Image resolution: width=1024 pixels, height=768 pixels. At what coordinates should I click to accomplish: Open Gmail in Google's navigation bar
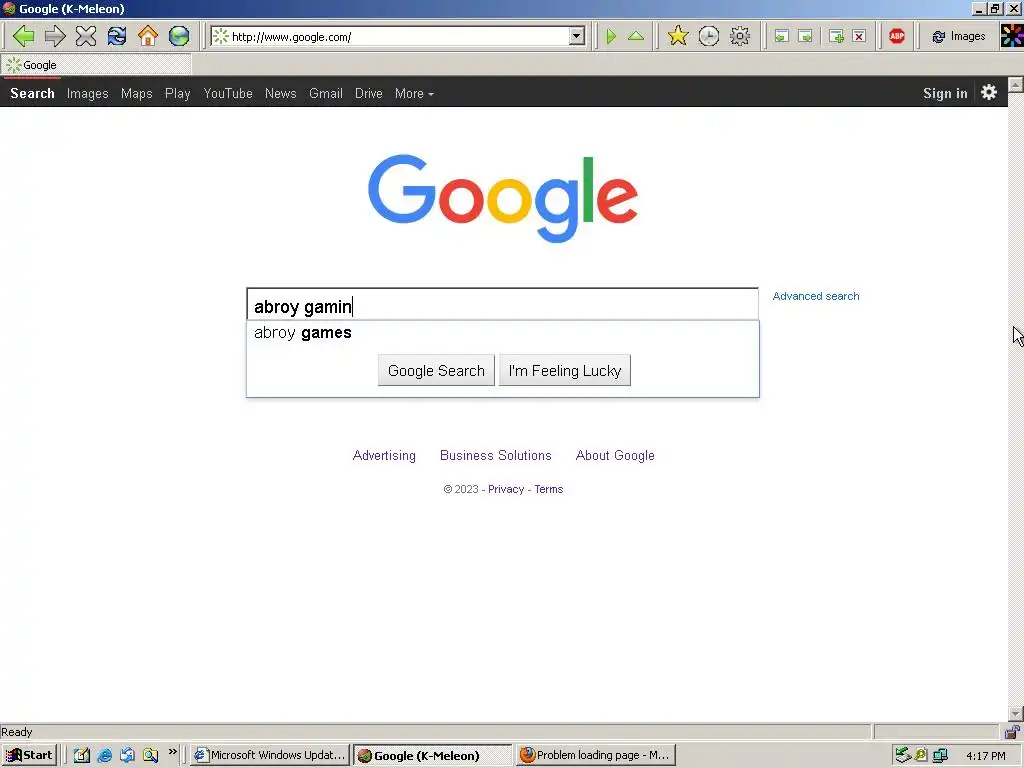[x=326, y=93]
